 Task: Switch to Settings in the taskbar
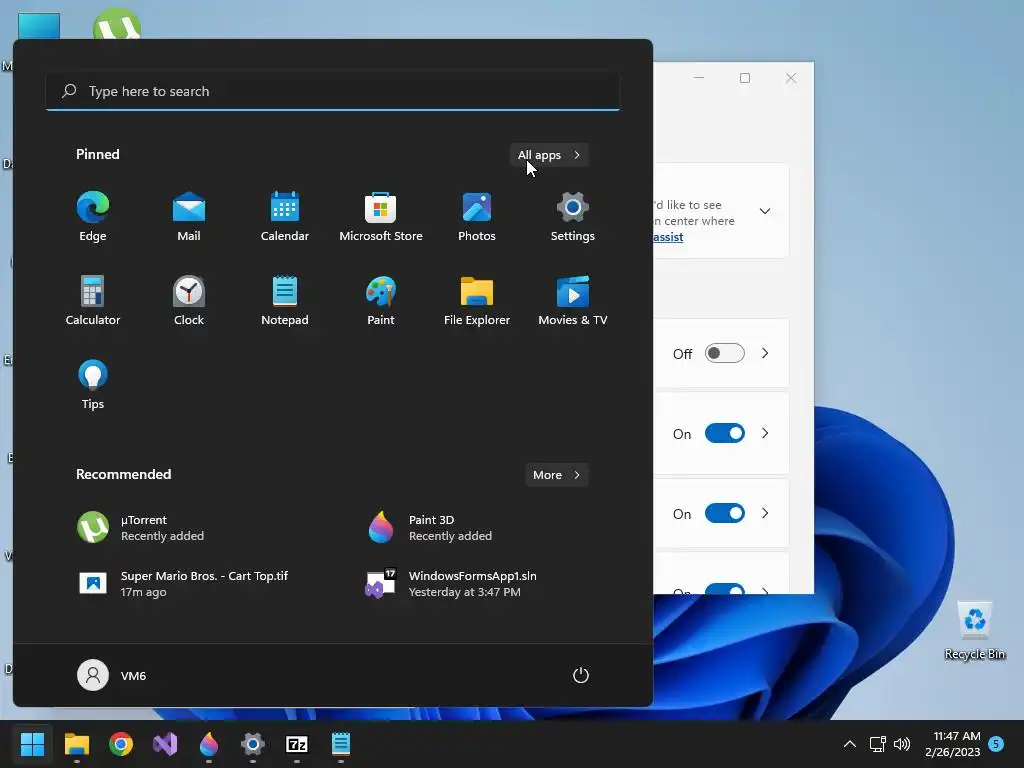click(x=253, y=744)
